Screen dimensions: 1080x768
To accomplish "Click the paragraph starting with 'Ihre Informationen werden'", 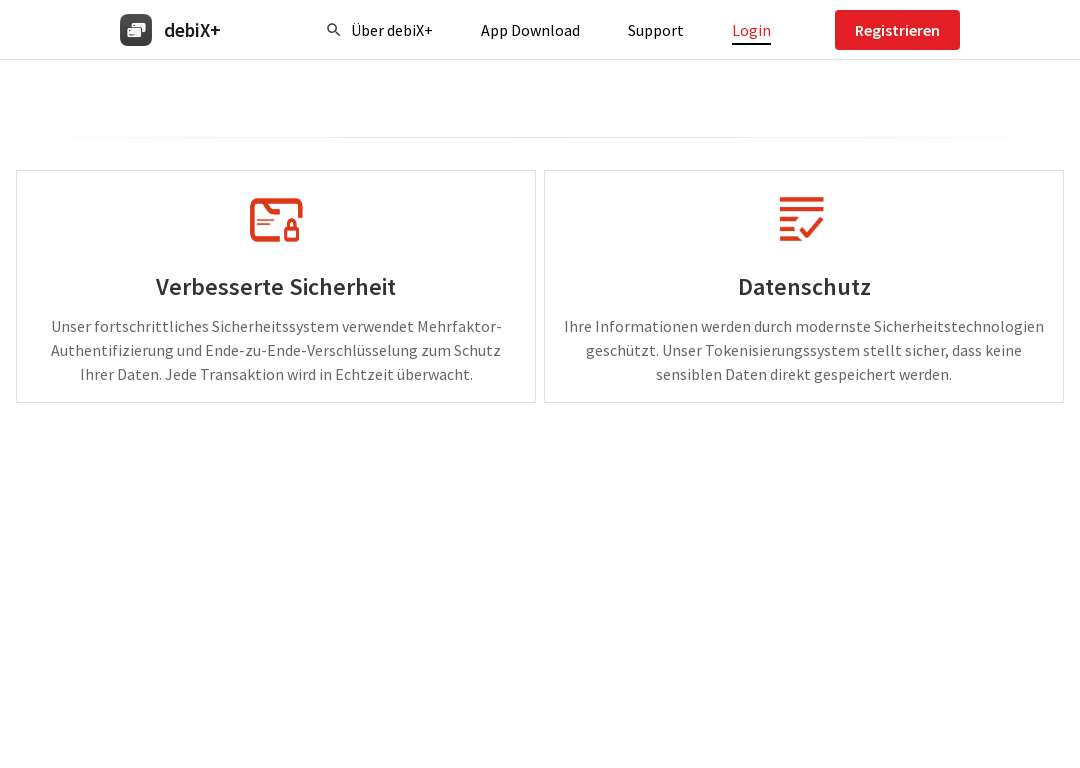I will pyautogui.click(x=804, y=351).
